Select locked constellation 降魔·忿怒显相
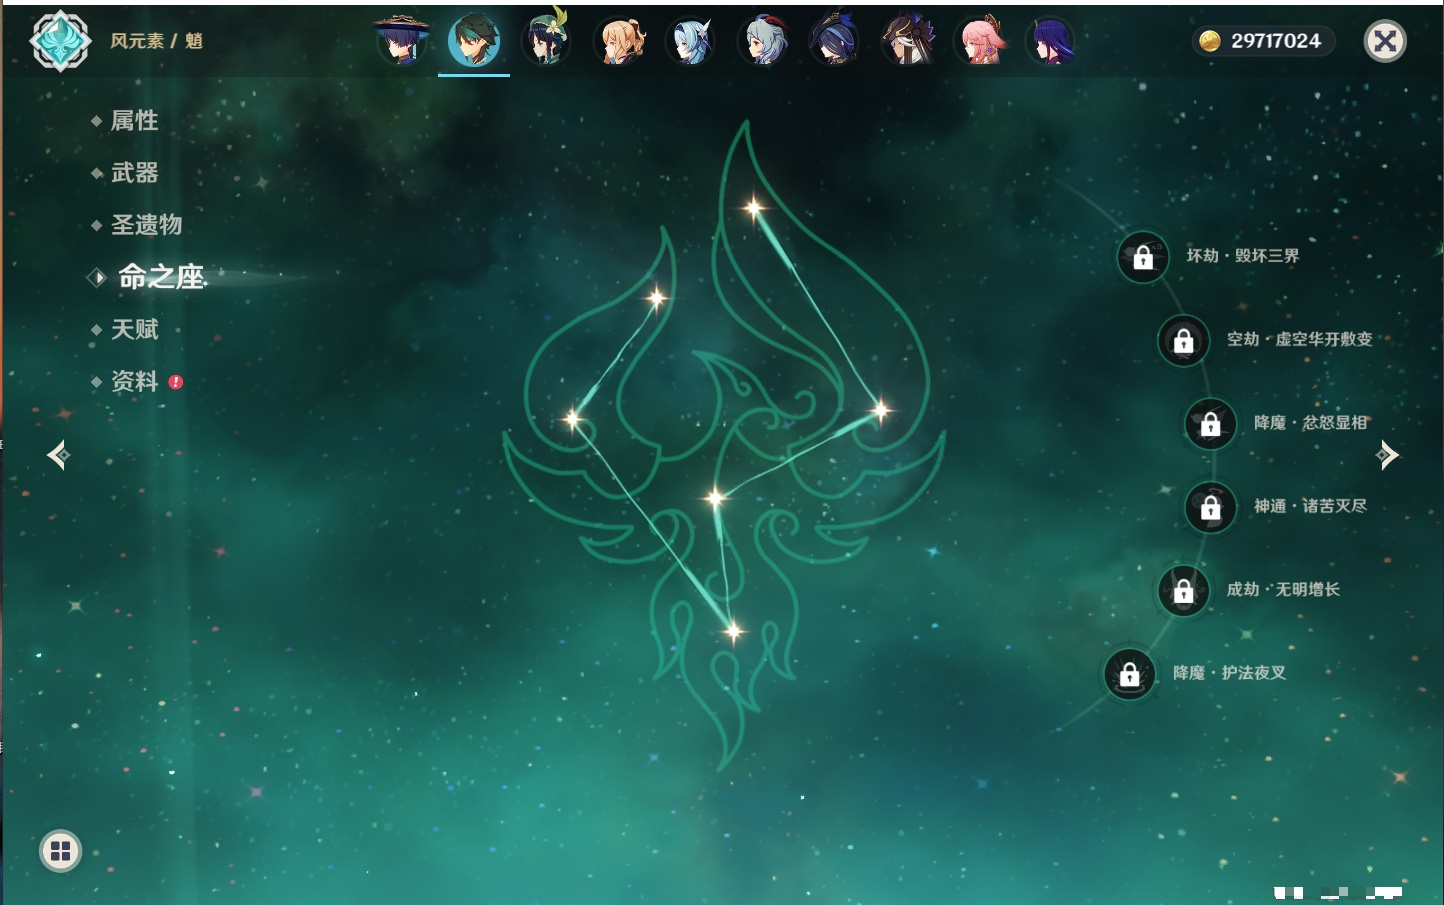1444x905 pixels. point(1210,423)
